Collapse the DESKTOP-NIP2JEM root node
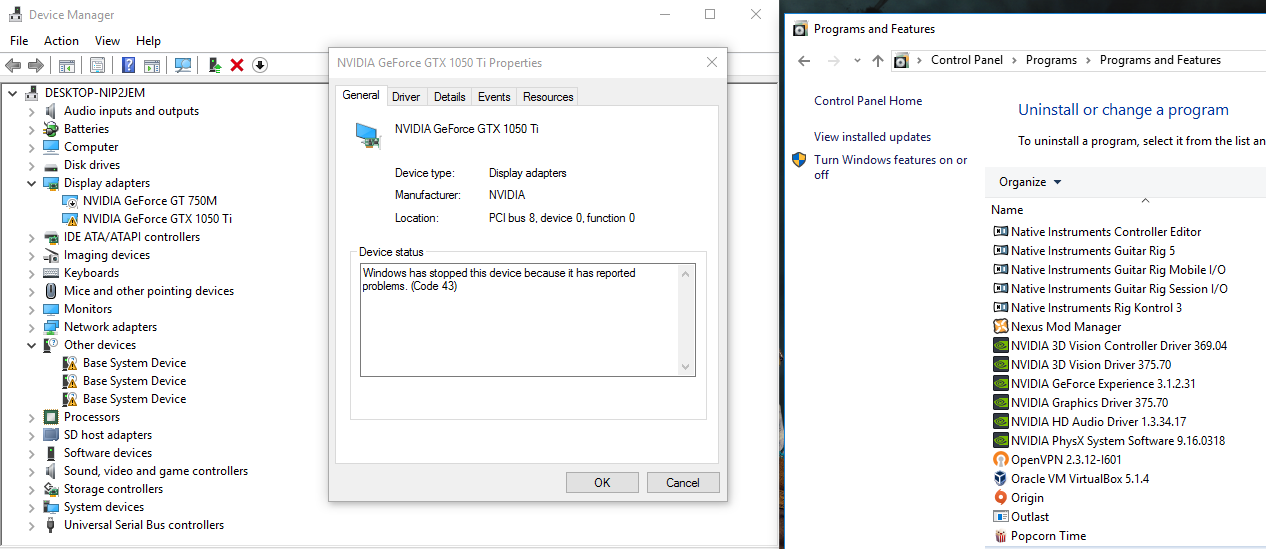The width and height of the screenshot is (1266, 549). point(12,93)
